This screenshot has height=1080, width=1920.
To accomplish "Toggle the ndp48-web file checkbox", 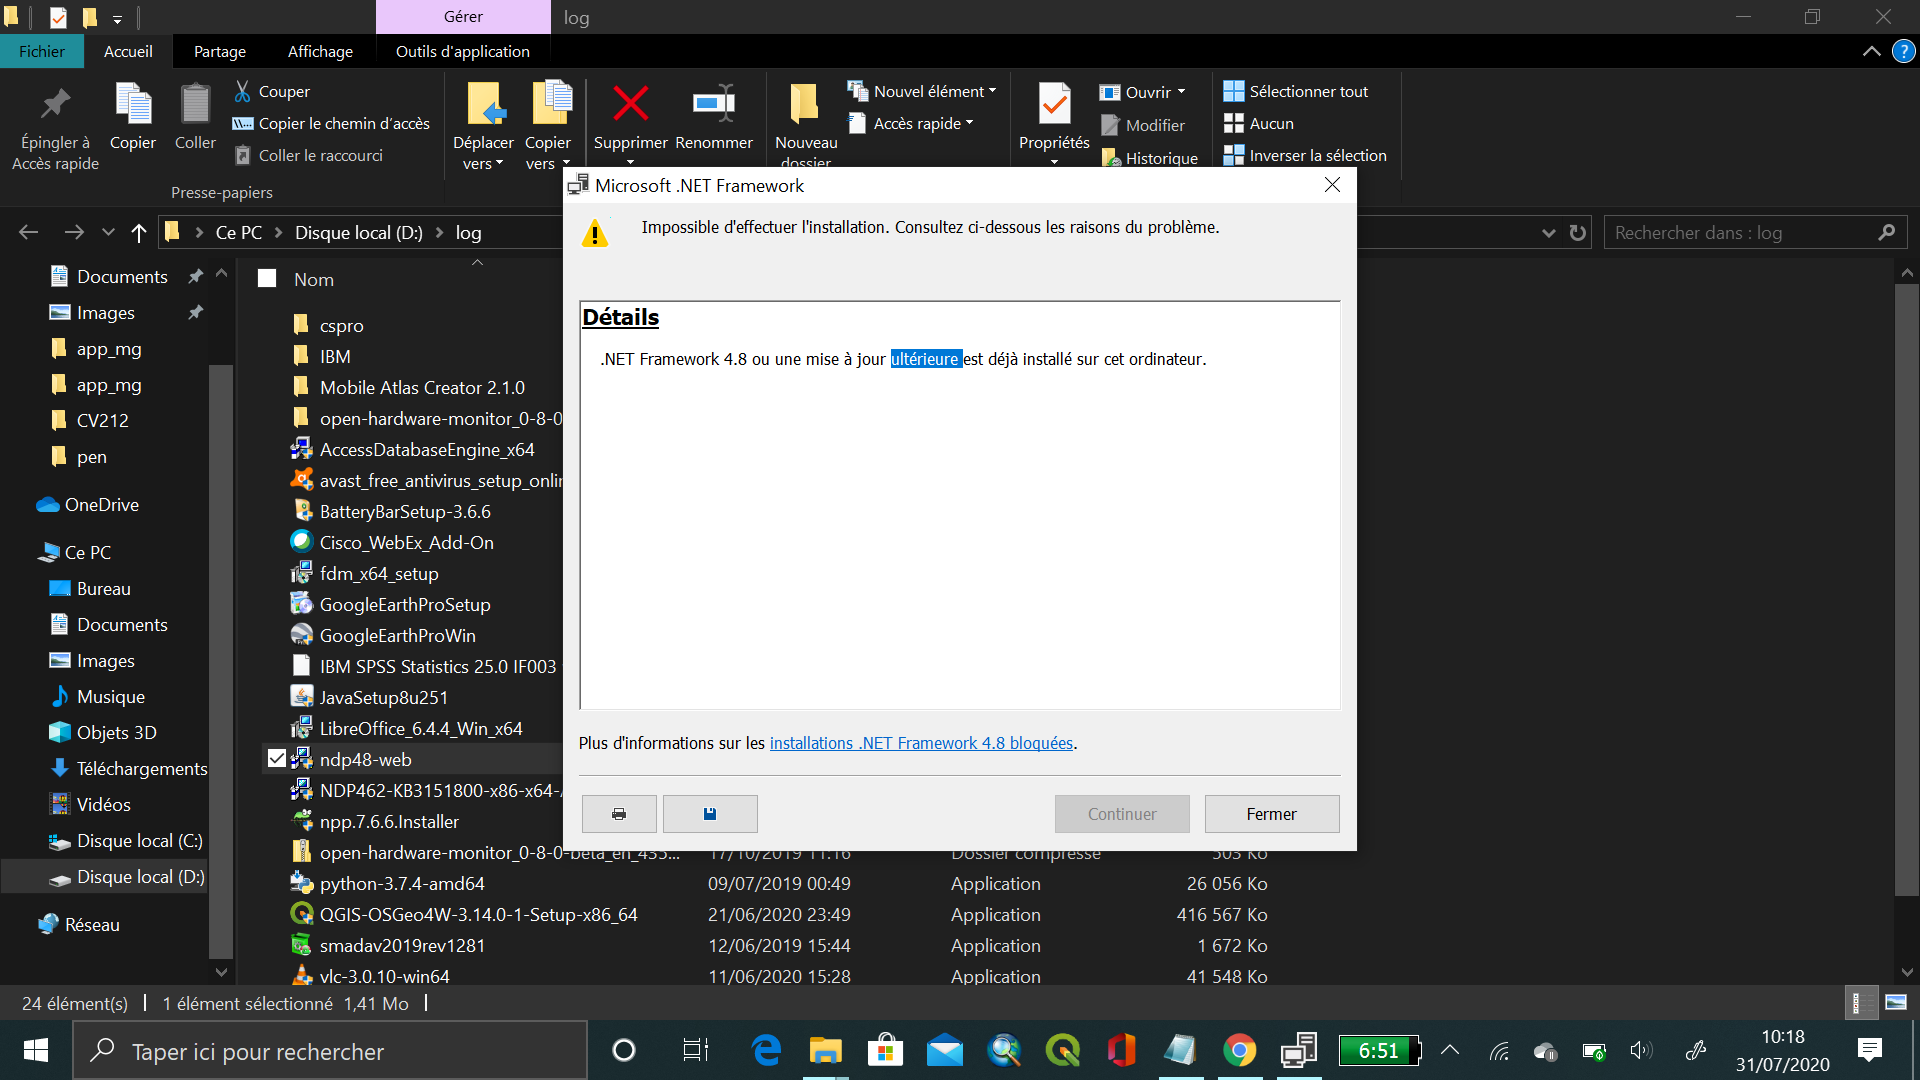I will [276, 759].
